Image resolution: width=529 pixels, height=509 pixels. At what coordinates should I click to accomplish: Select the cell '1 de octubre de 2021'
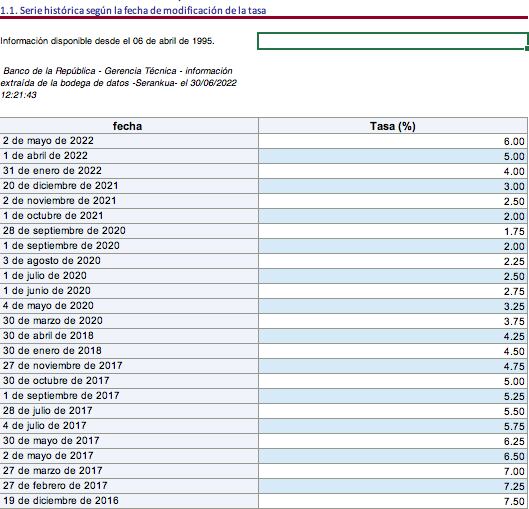129,216
